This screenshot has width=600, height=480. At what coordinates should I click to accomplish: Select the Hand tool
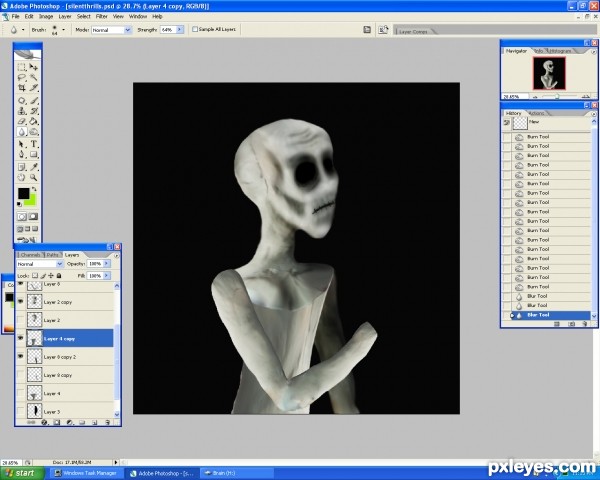pos(22,177)
